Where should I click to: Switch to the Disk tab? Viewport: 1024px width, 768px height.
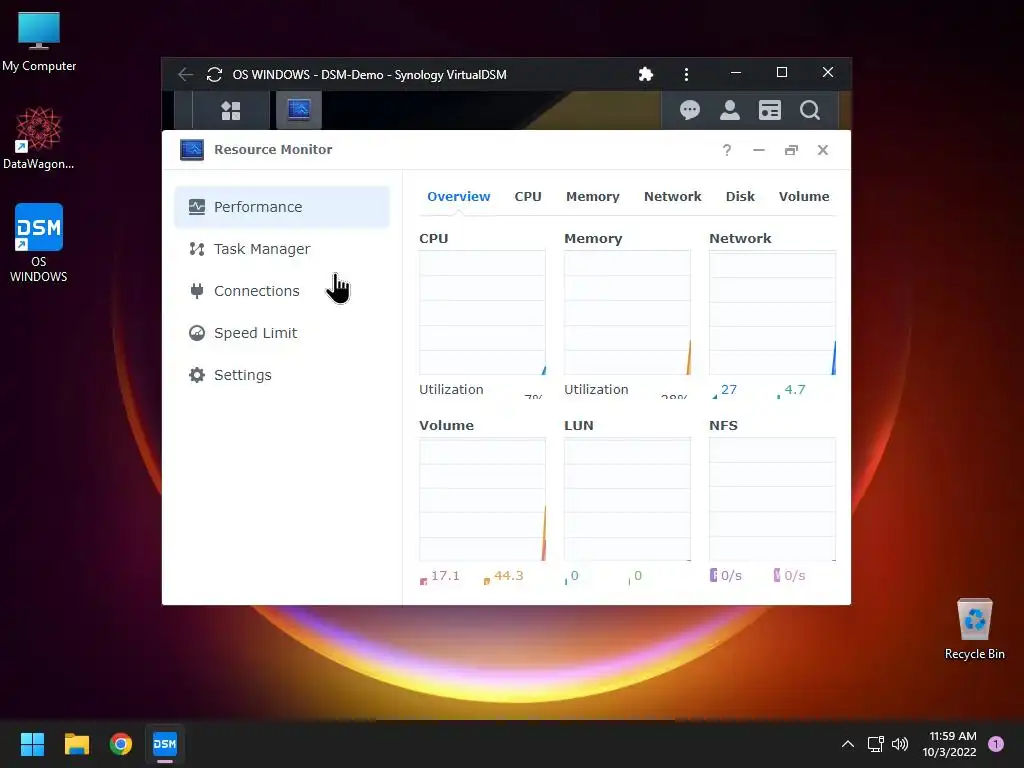pos(740,197)
